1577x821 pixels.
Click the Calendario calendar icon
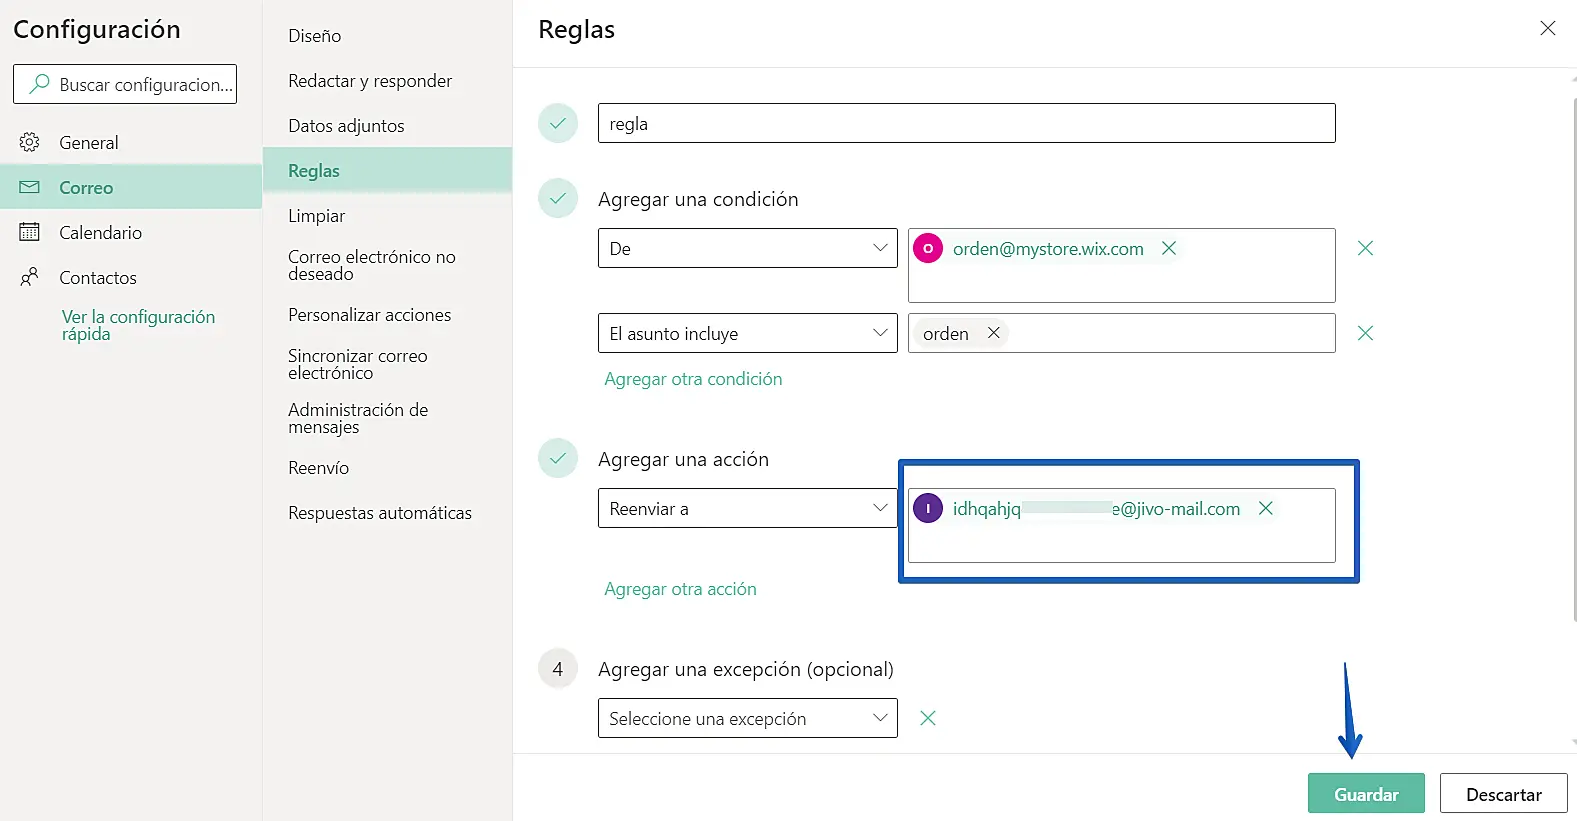pos(30,232)
